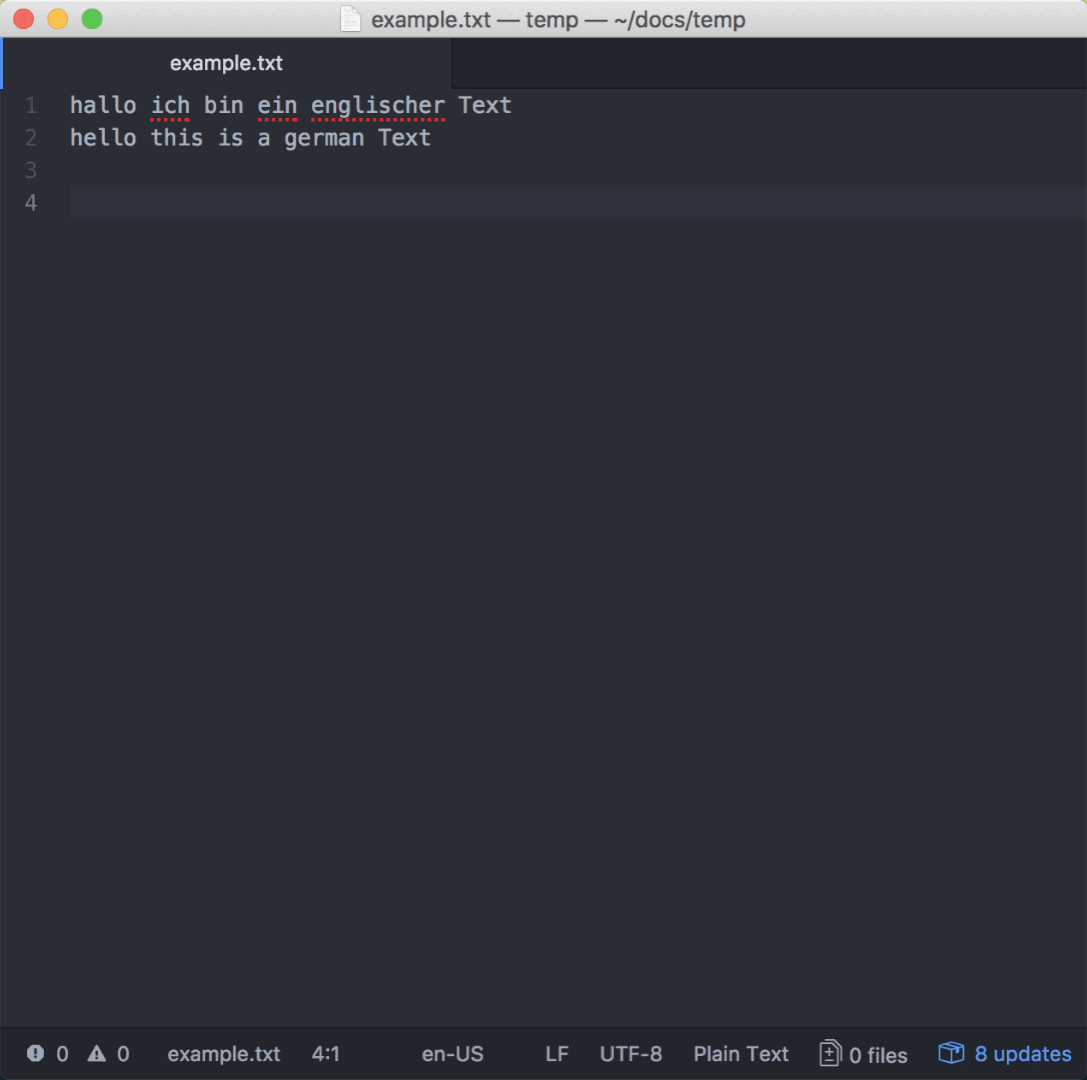Change spell-check language via en-US indicator
The image size is (1087, 1080).
point(452,1054)
